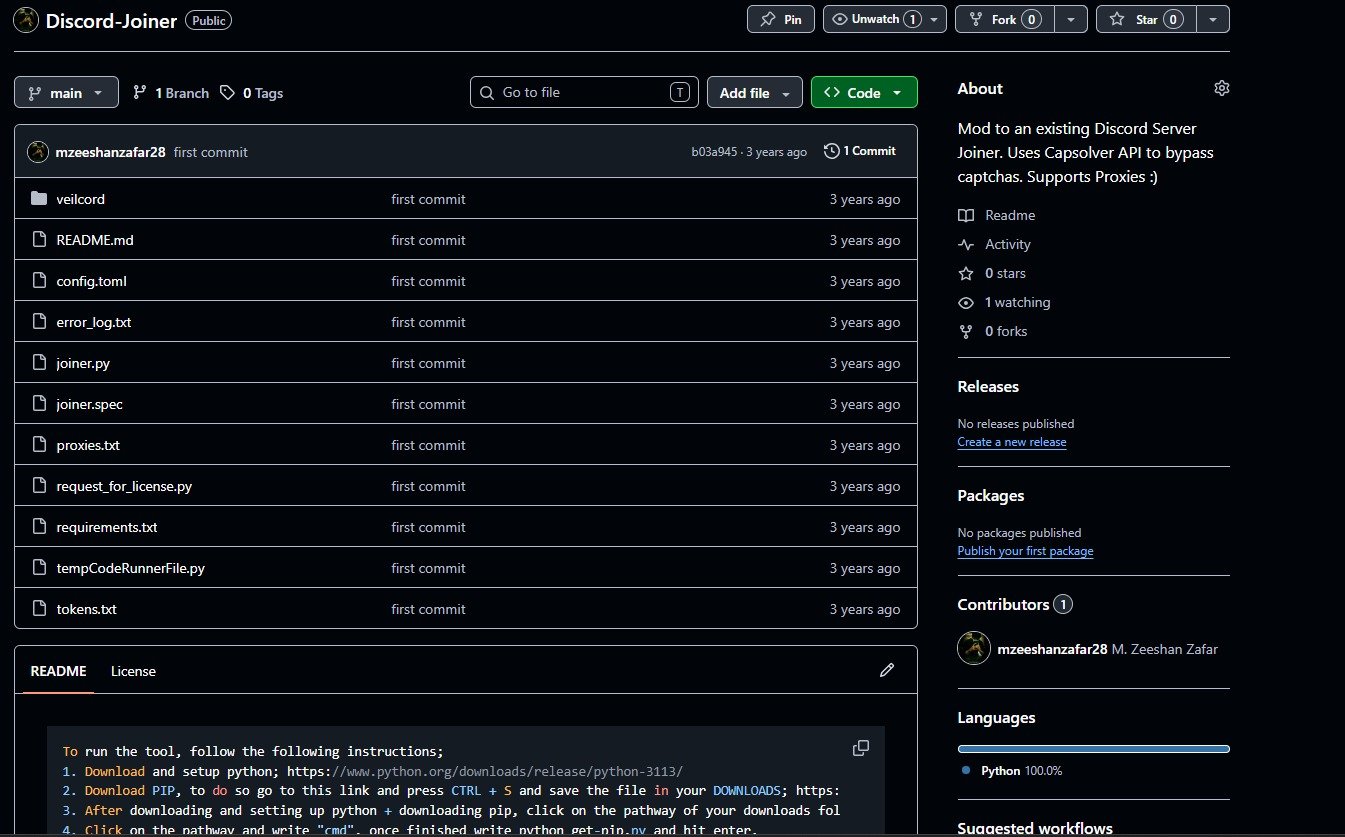Open mzeeshanzafar28 contributor profile link
Image resolution: width=1345 pixels, height=837 pixels.
(x=1052, y=649)
